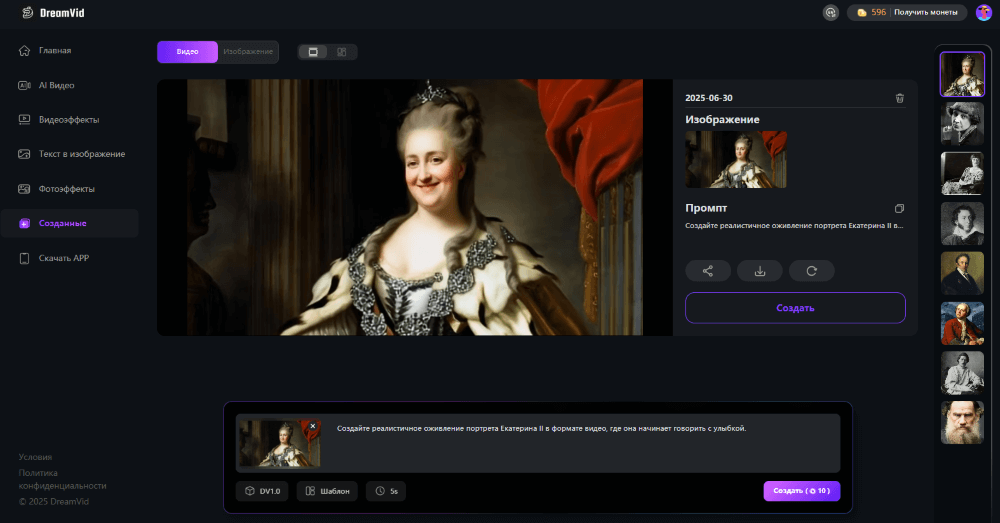Viewport: 1000px width, 523px height.
Task: Select the seventh history thumbnail, seated man sketch
Action: (962, 373)
